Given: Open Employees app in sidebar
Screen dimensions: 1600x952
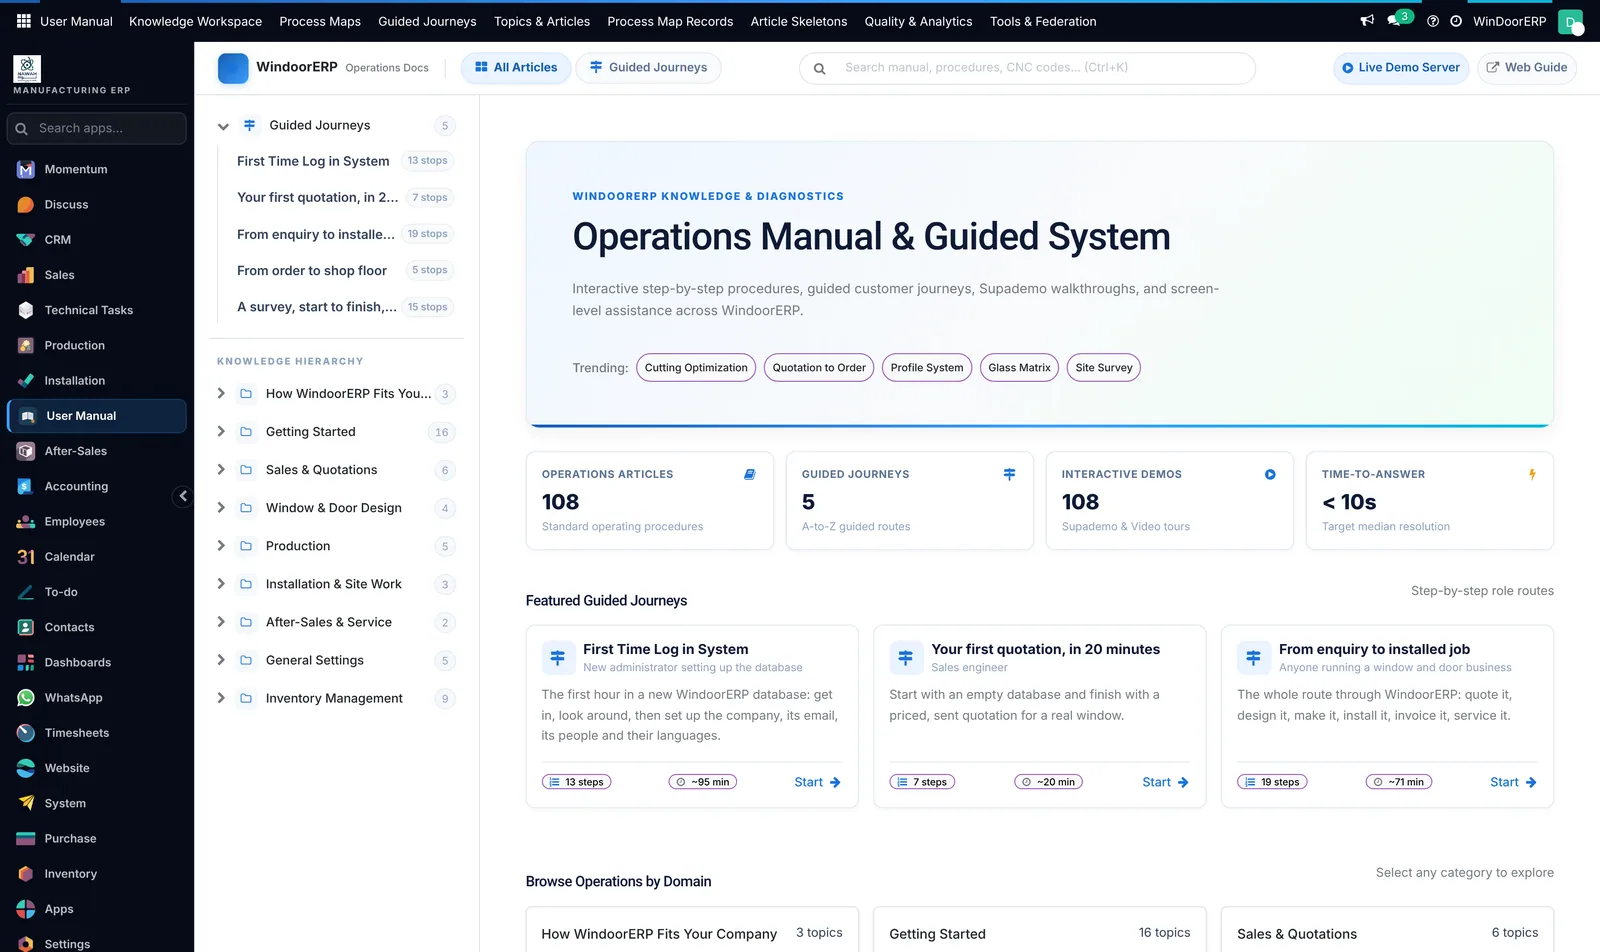Looking at the screenshot, I should (x=96, y=522).
